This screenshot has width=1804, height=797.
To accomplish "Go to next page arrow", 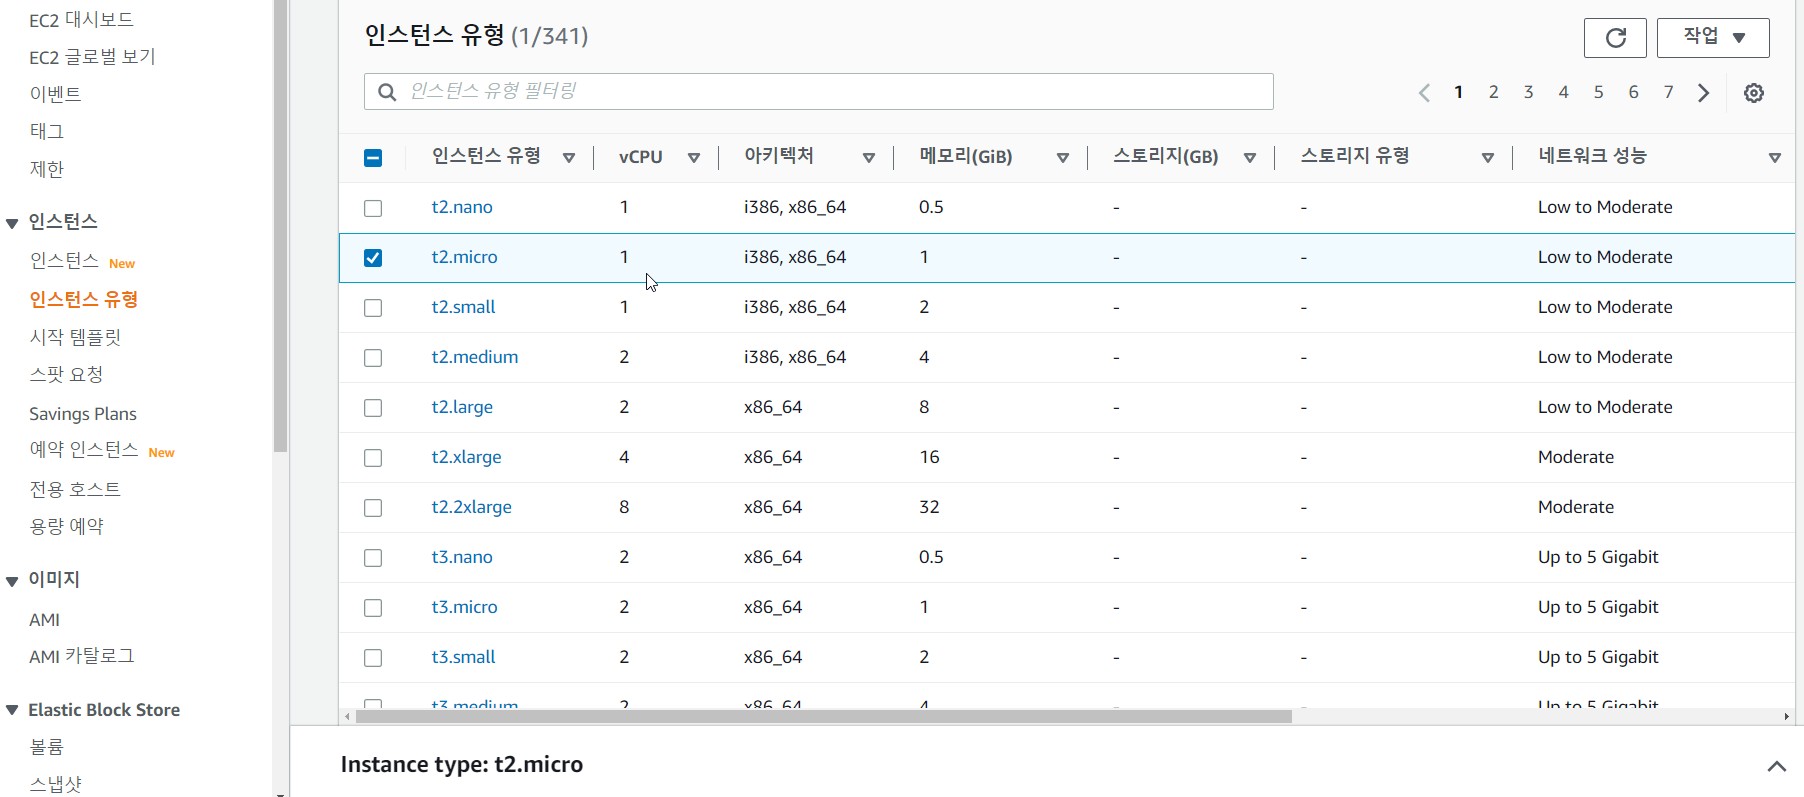I will tap(1704, 93).
